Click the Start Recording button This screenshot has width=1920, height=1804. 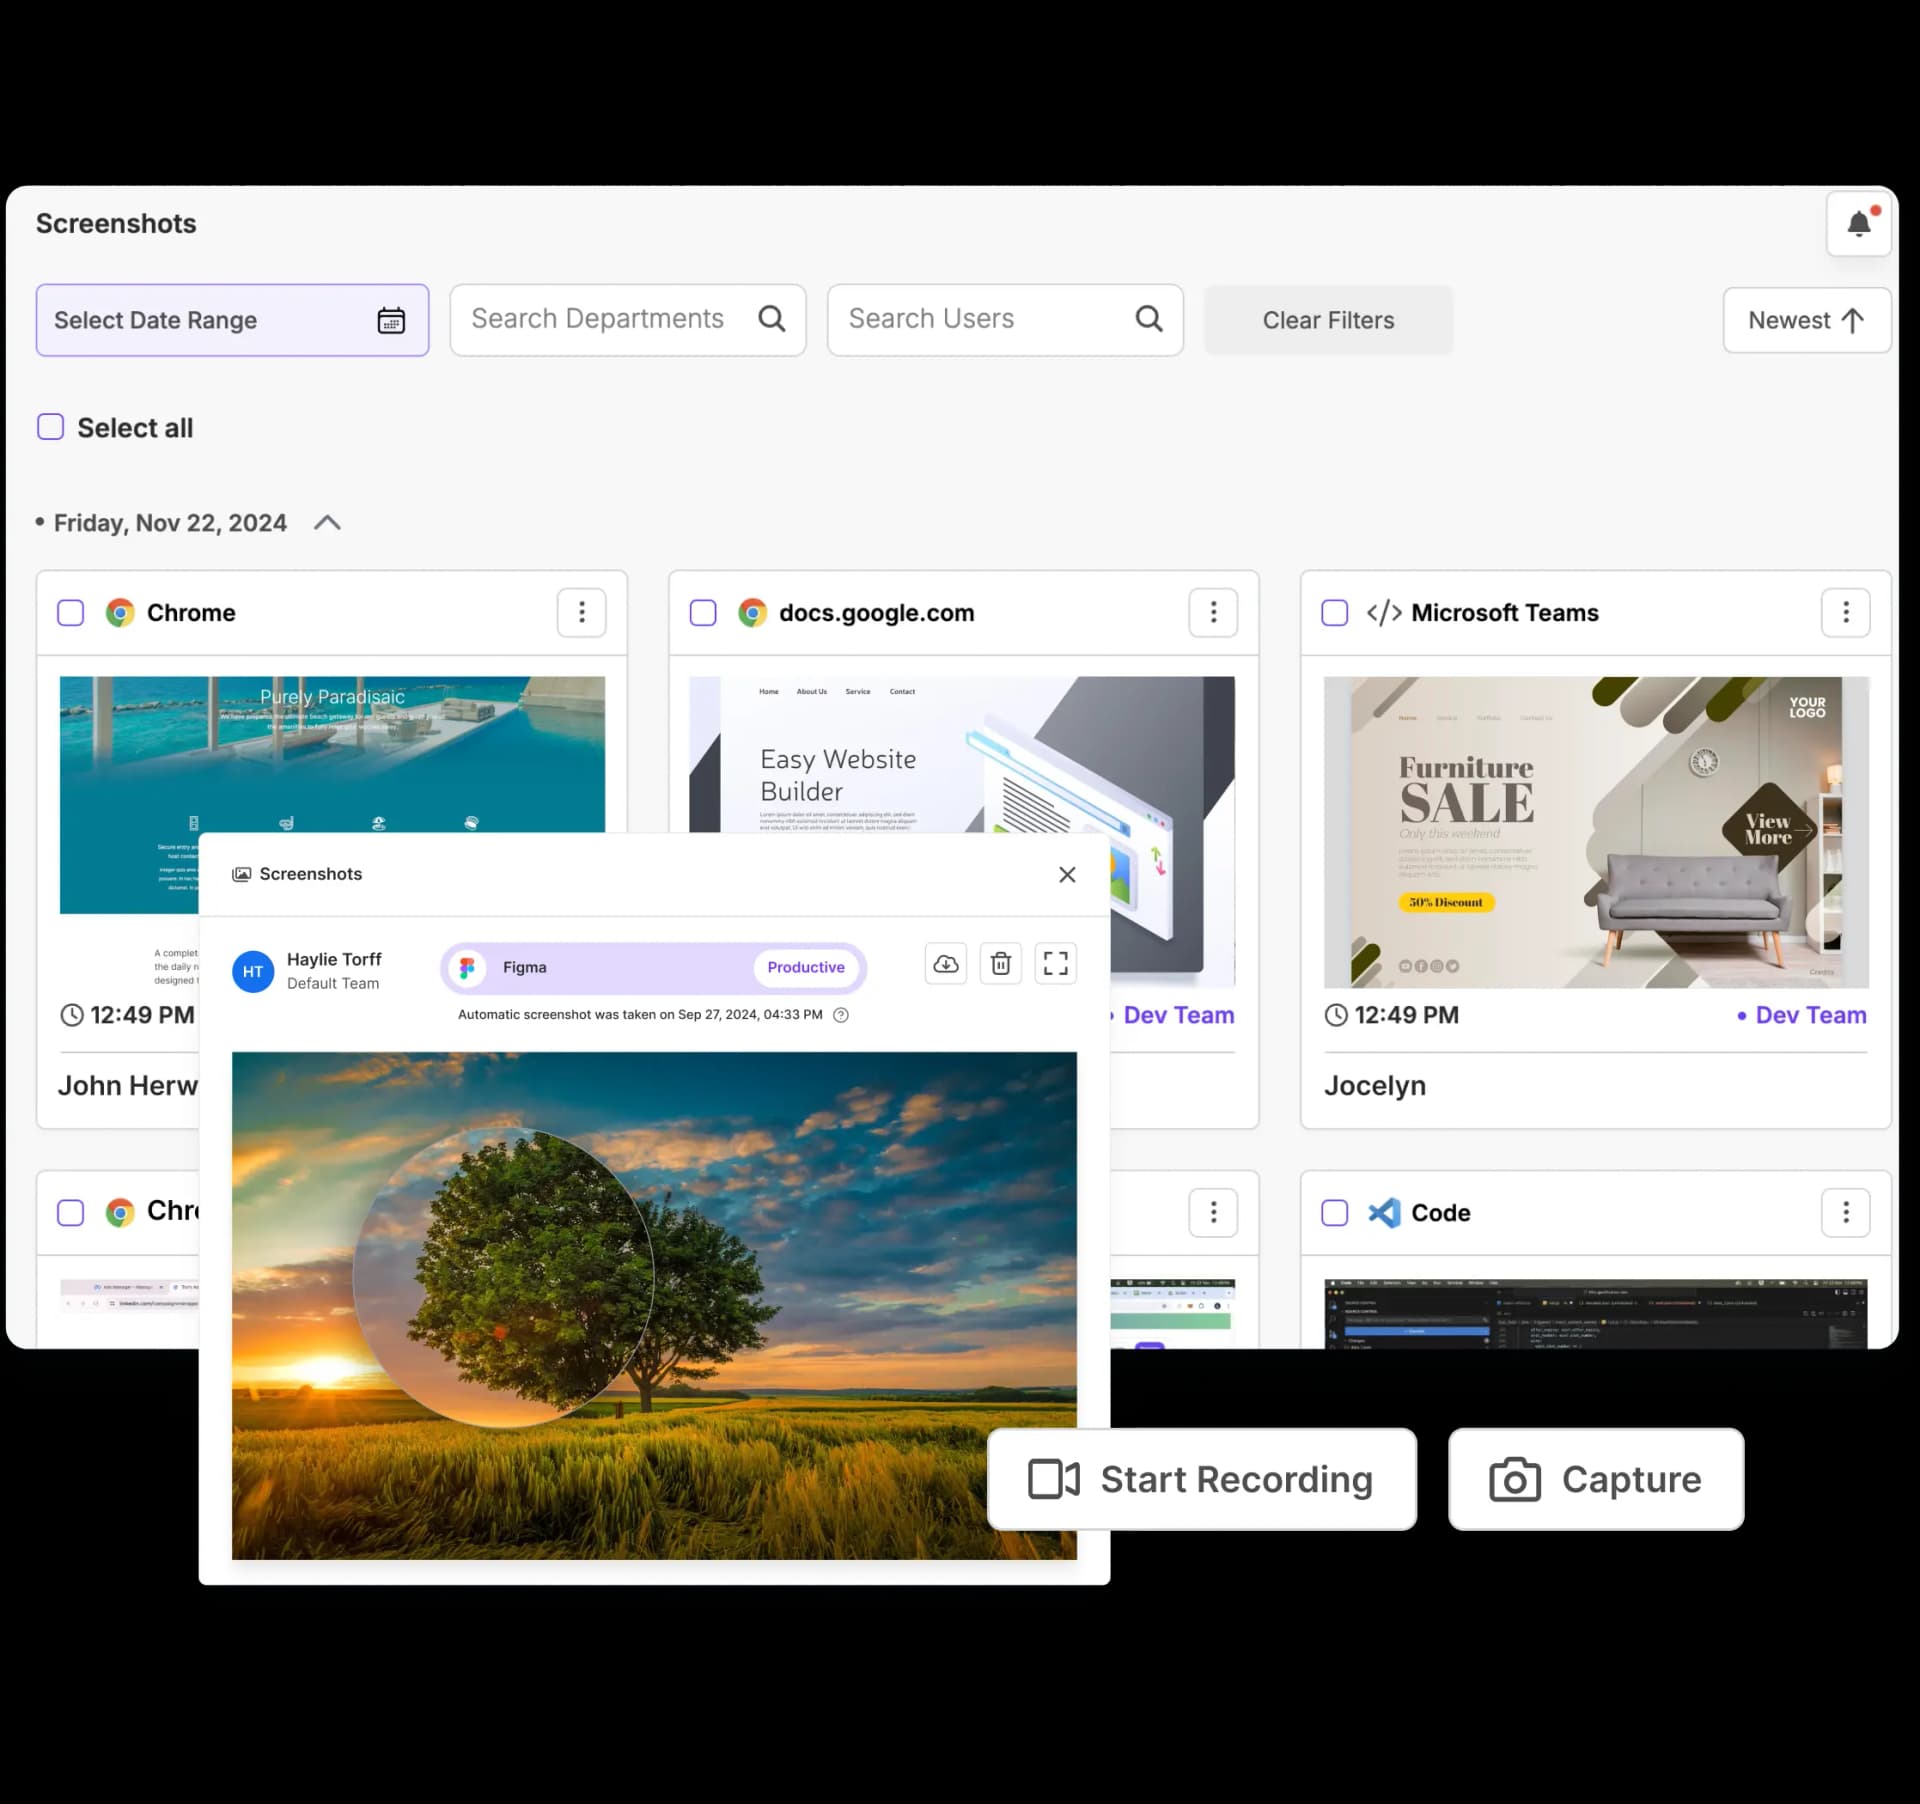[1201, 1479]
